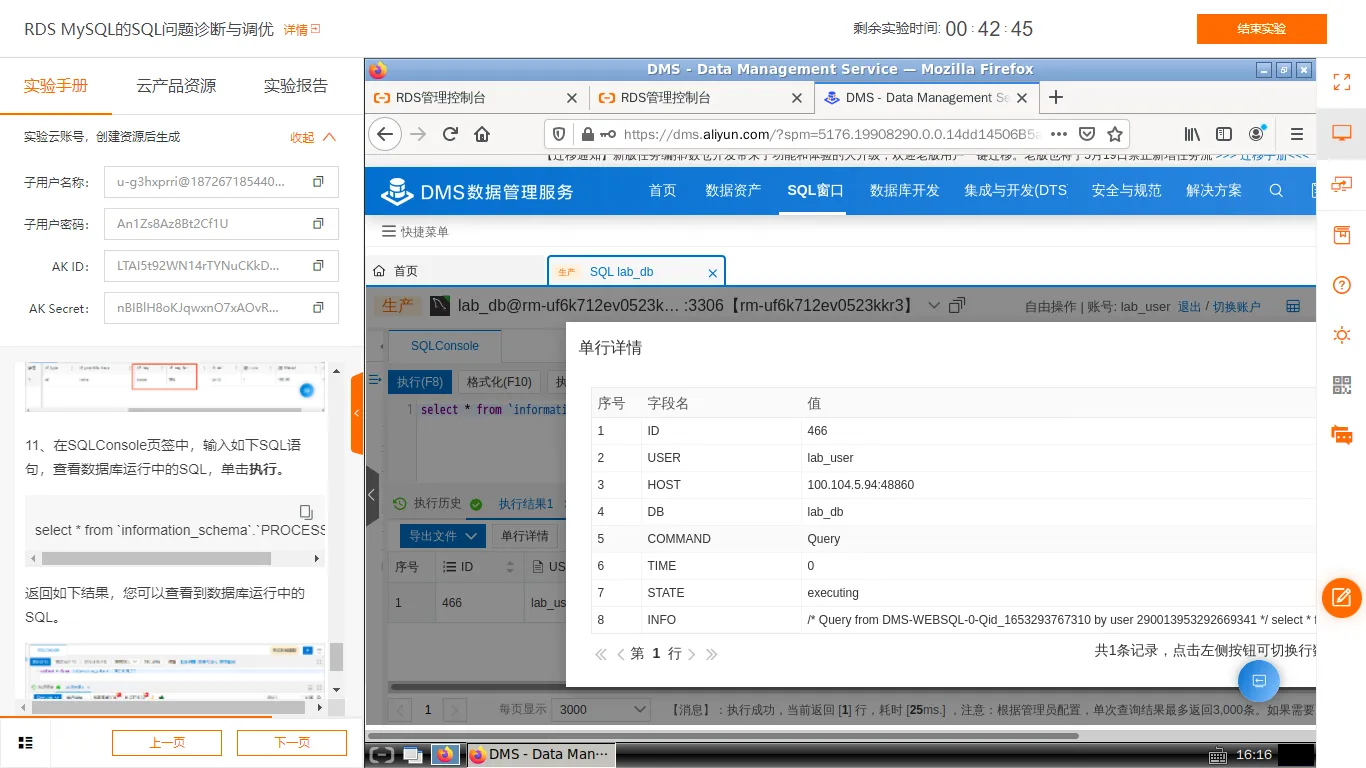Open new Firefox tab with plus
Image resolution: width=1366 pixels, height=768 pixels.
(x=1055, y=97)
